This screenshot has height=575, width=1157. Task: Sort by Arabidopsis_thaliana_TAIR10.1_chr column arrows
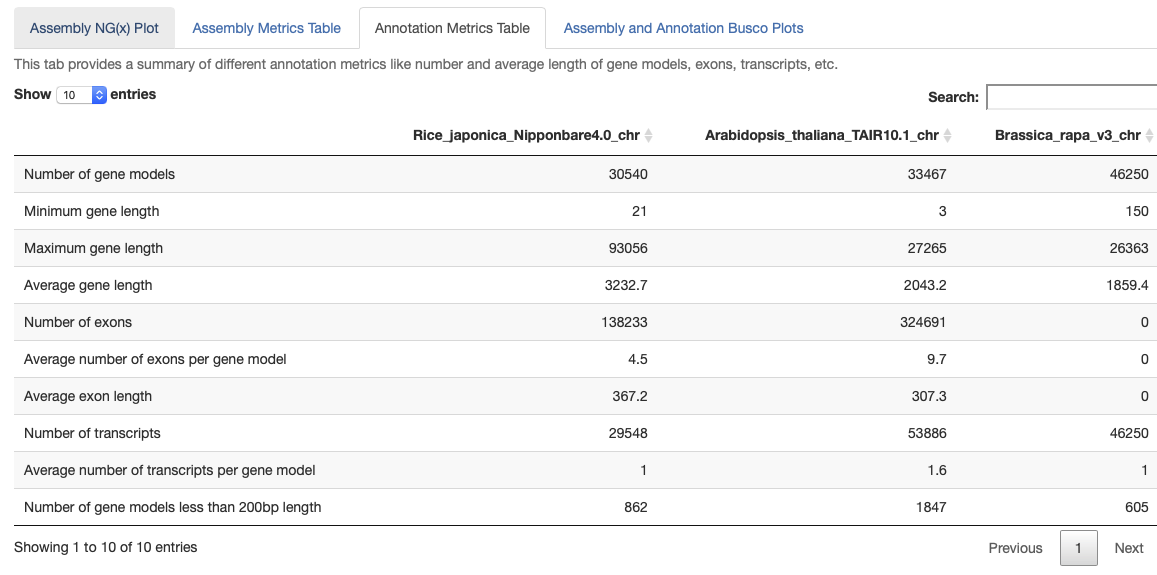click(x=948, y=136)
